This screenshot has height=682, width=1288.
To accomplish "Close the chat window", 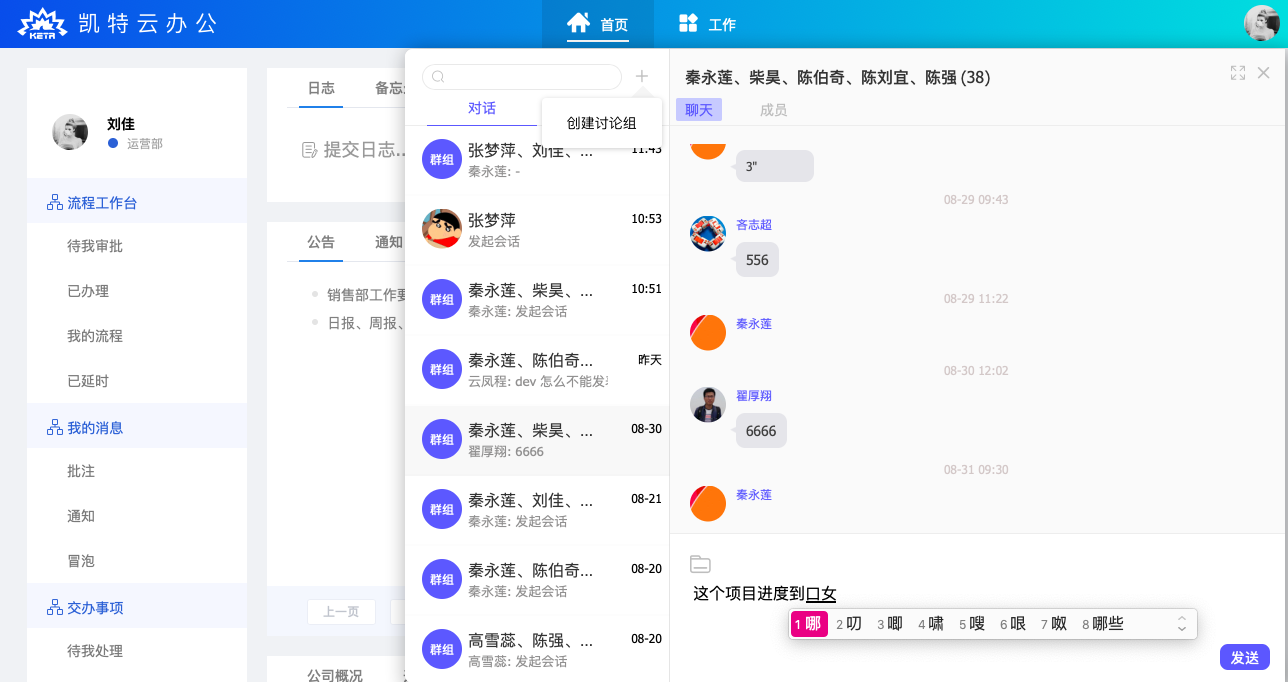I will (x=1263, y=73).
